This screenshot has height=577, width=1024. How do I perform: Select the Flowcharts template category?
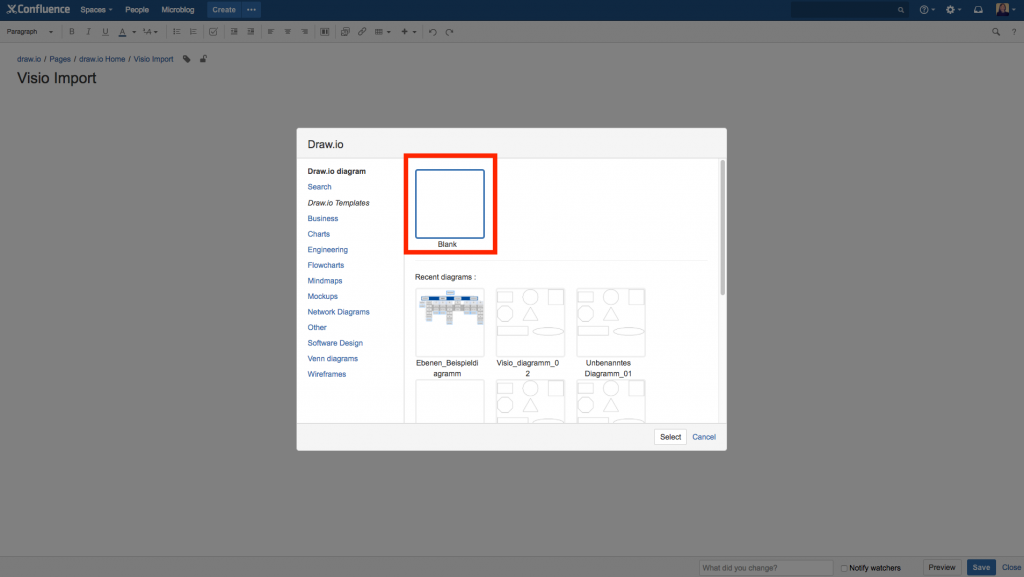326,265
